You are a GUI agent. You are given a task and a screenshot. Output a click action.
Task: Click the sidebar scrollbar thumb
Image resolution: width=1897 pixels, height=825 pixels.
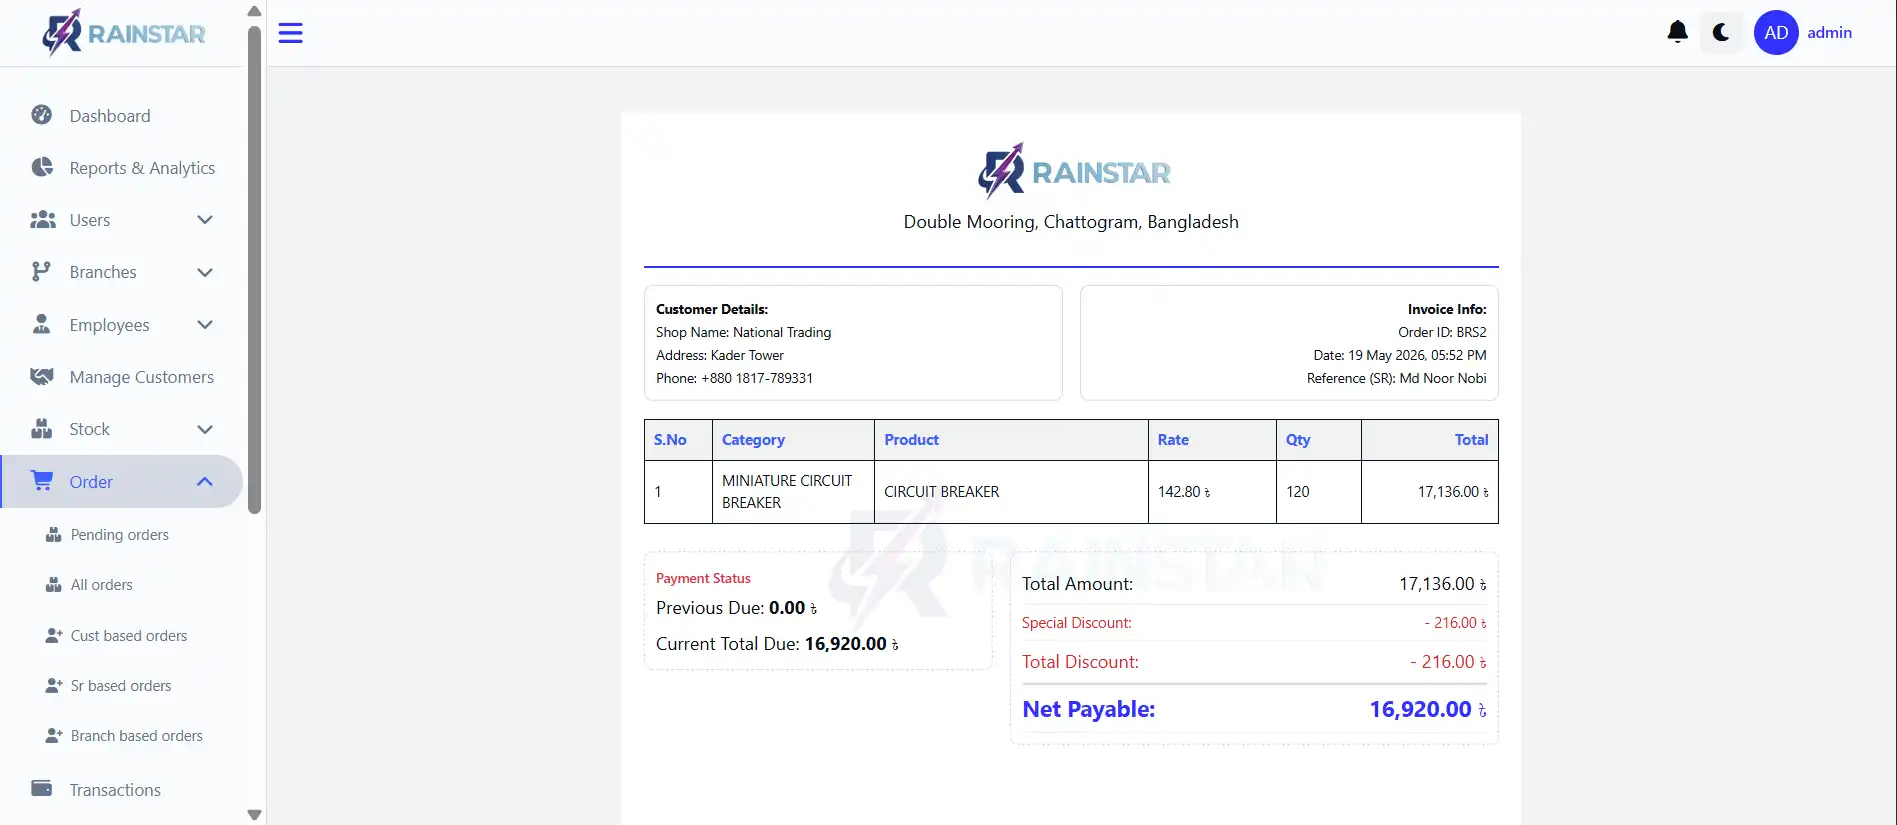pos(254,270)
